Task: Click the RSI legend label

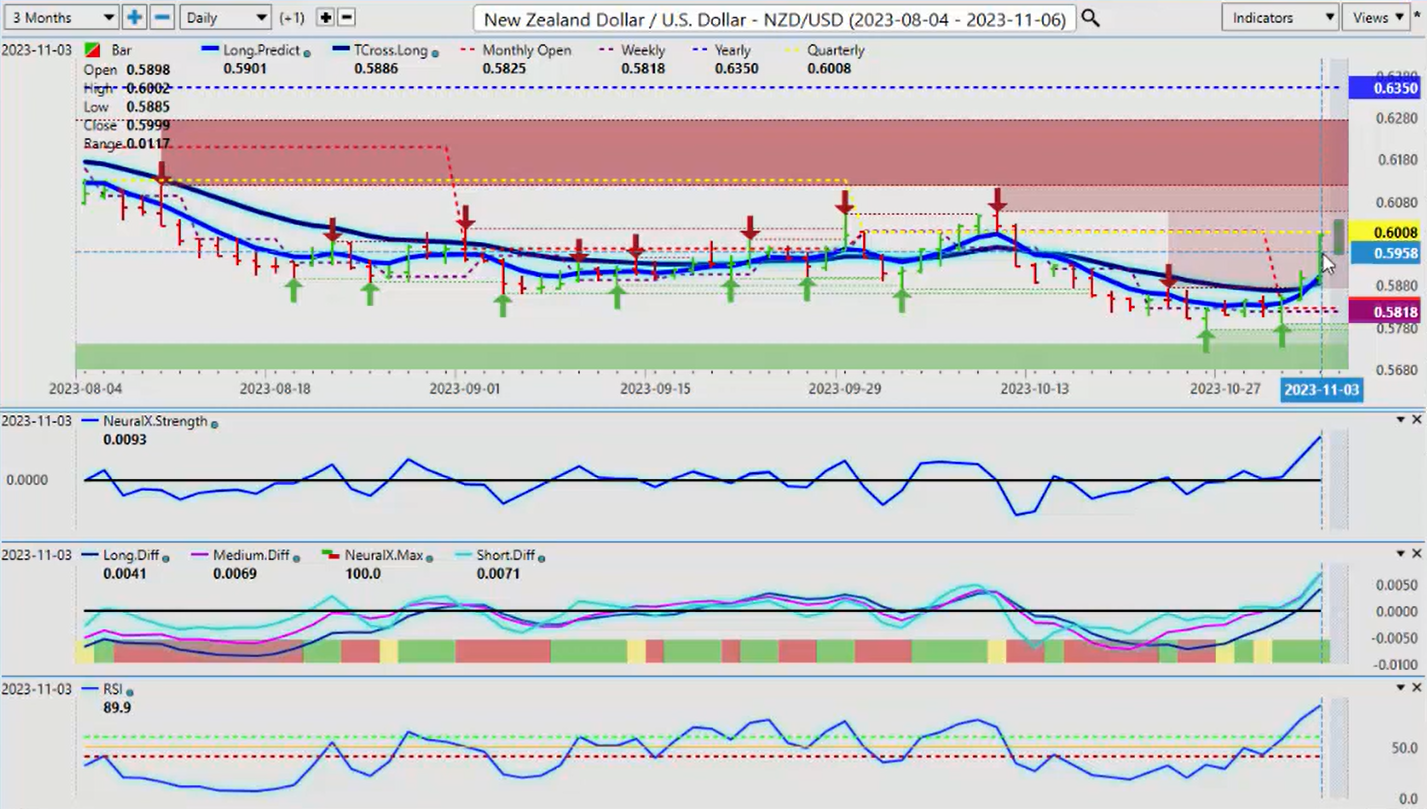Action: tap(112, 689)
